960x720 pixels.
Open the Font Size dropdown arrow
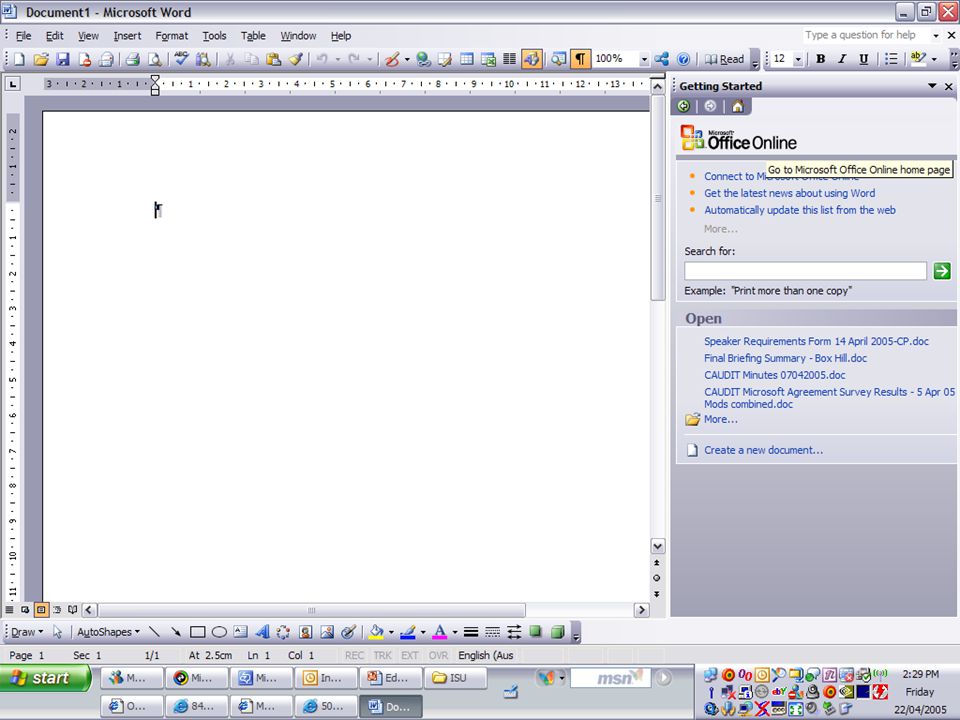(x=798, y=59)
